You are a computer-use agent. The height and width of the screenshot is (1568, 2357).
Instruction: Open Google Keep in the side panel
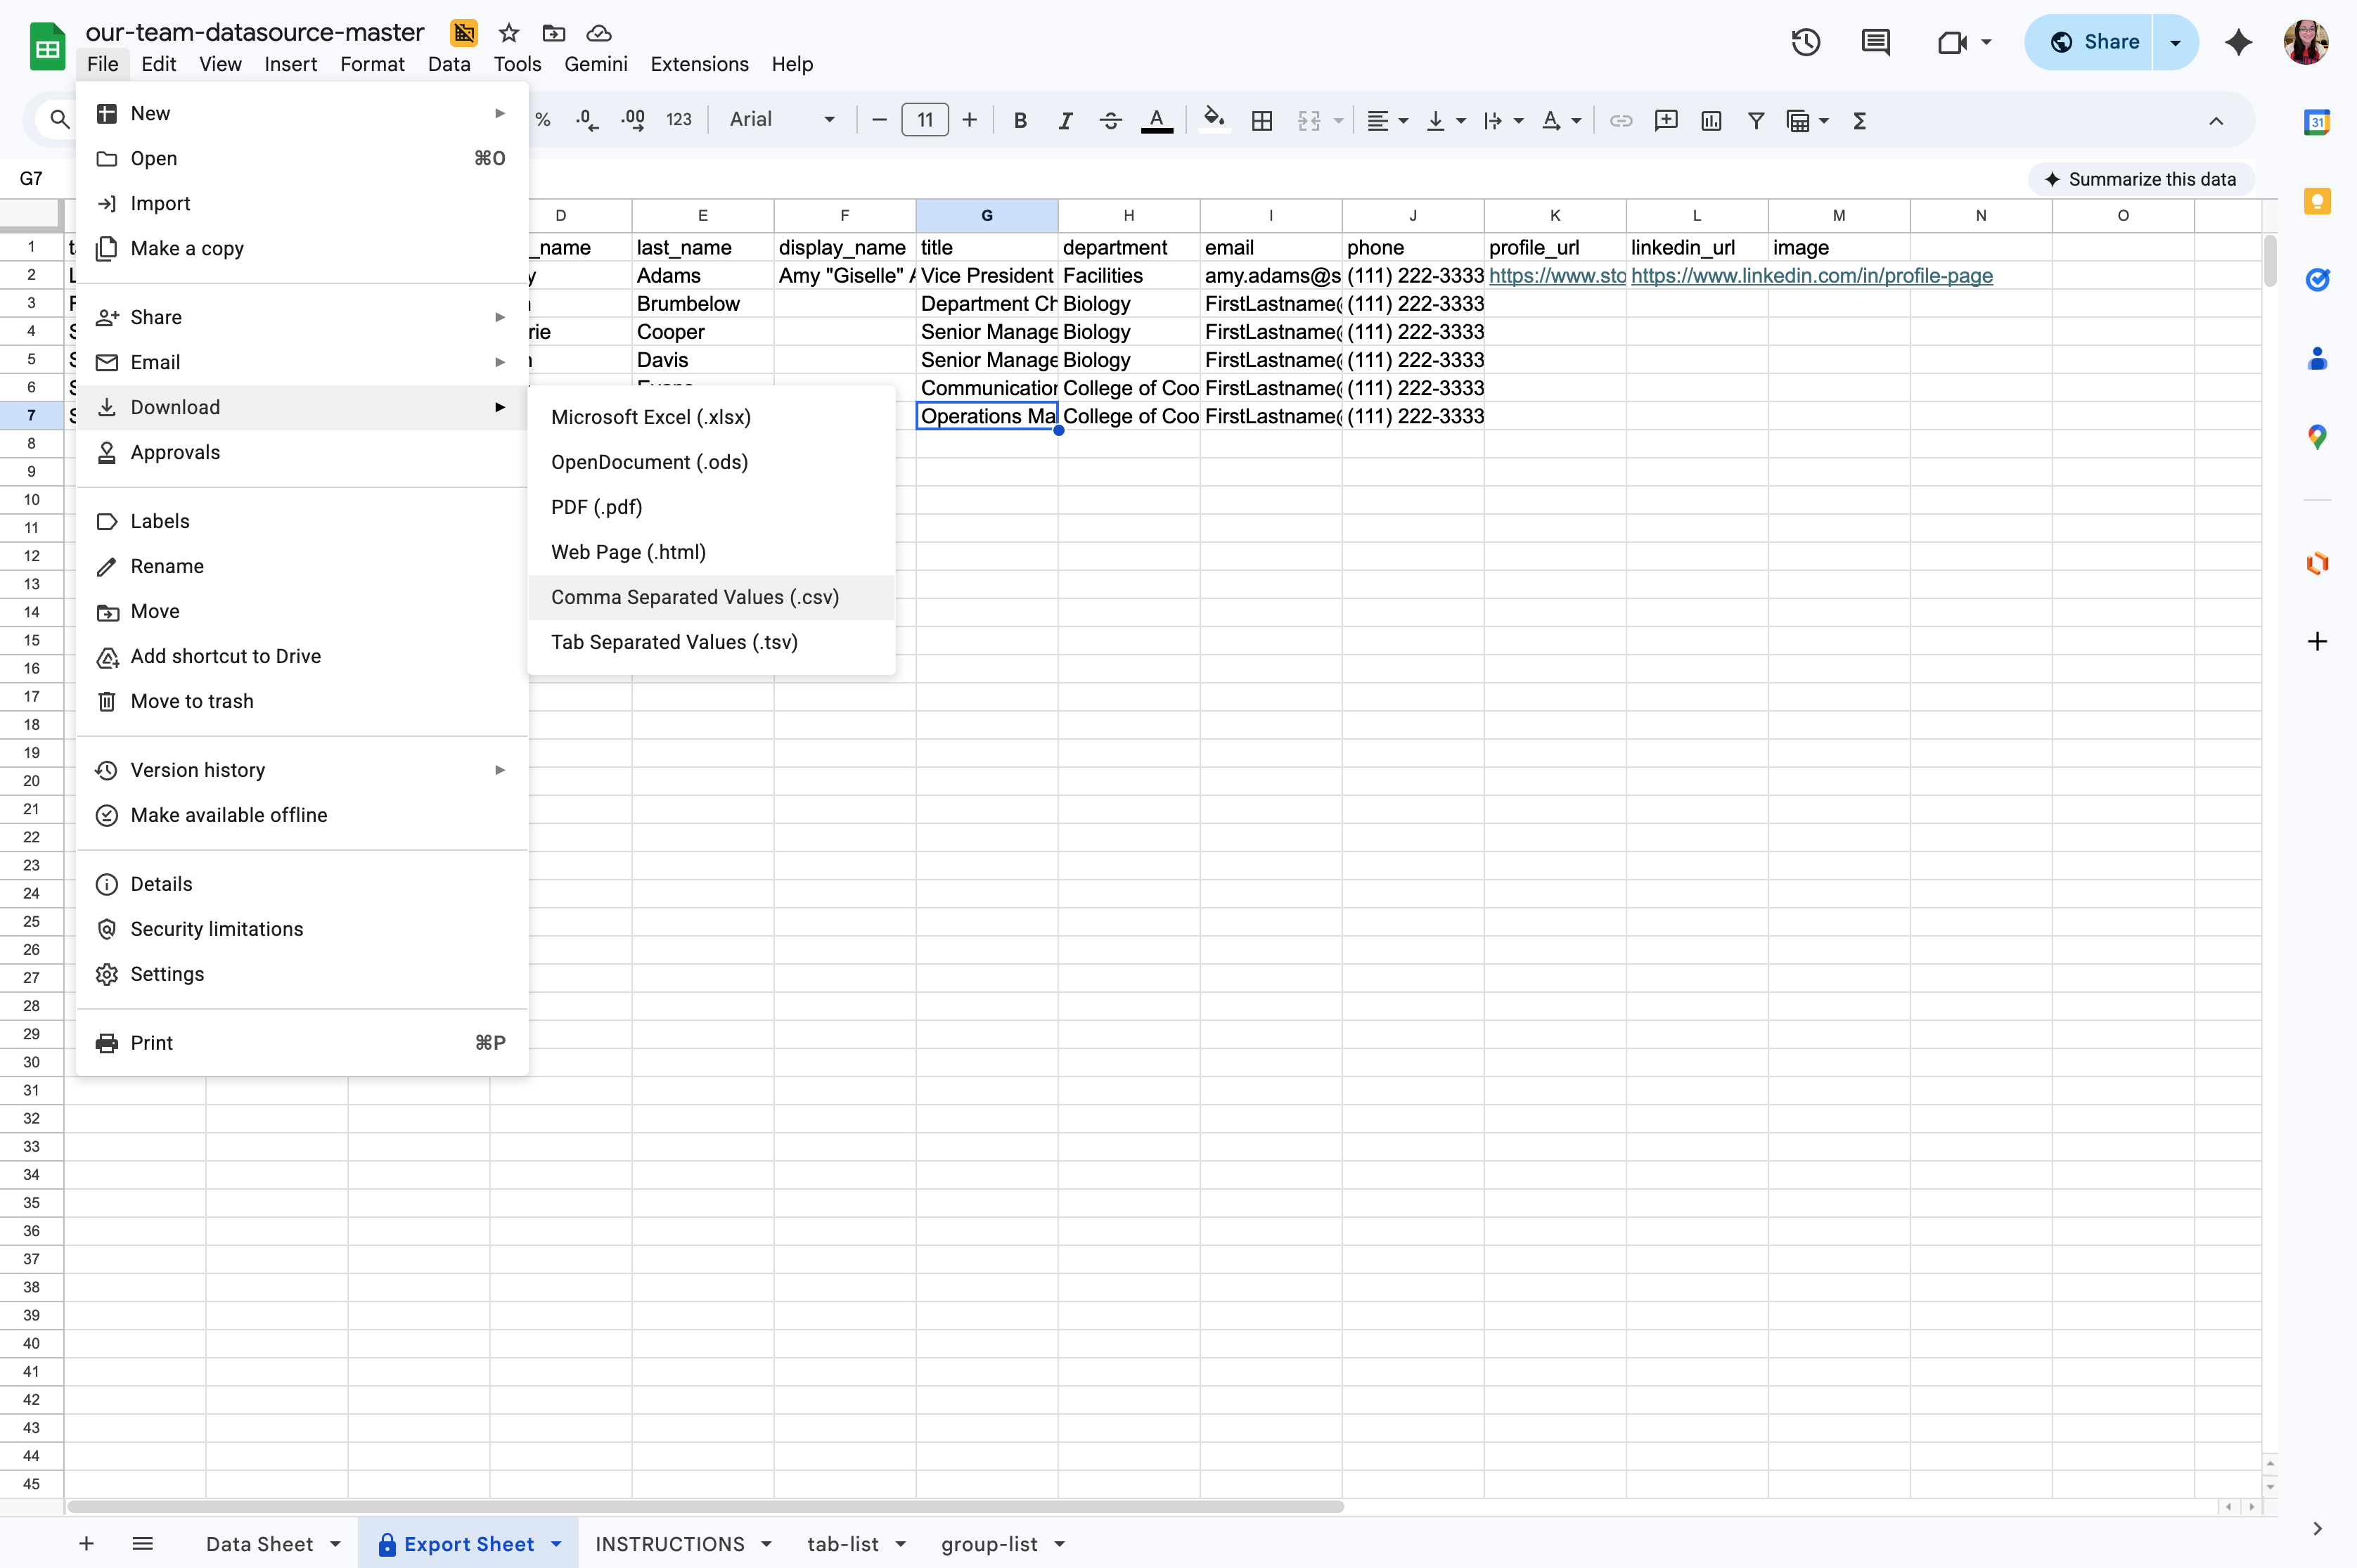(2318, 201)
